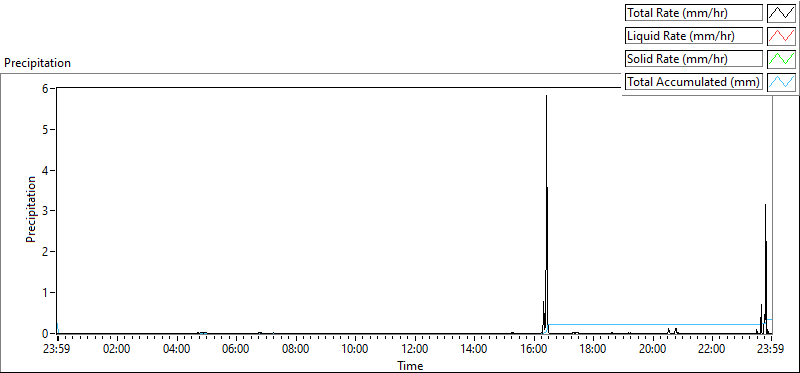This screenshot has width=800, height=373.
Task: Click the Precipitation chart title above the graph
Action: (37, 63)
